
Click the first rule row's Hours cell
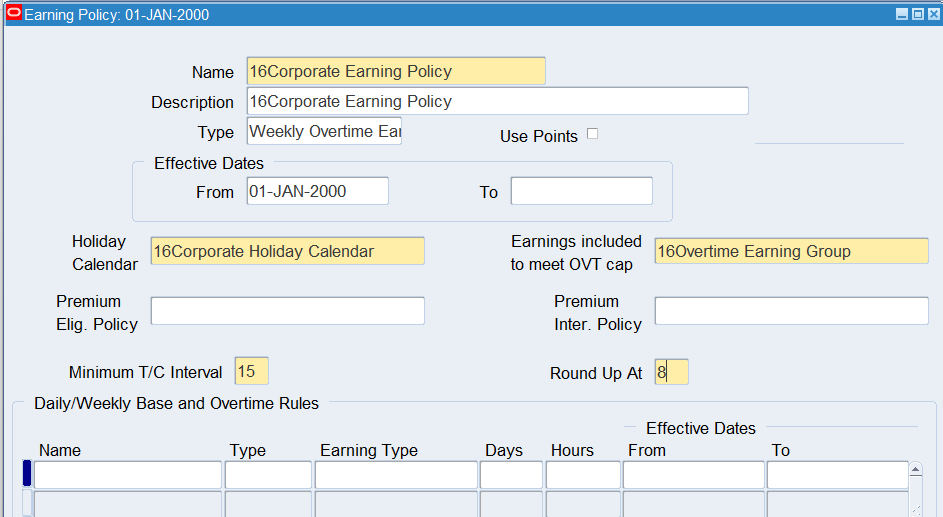[583, 475]
